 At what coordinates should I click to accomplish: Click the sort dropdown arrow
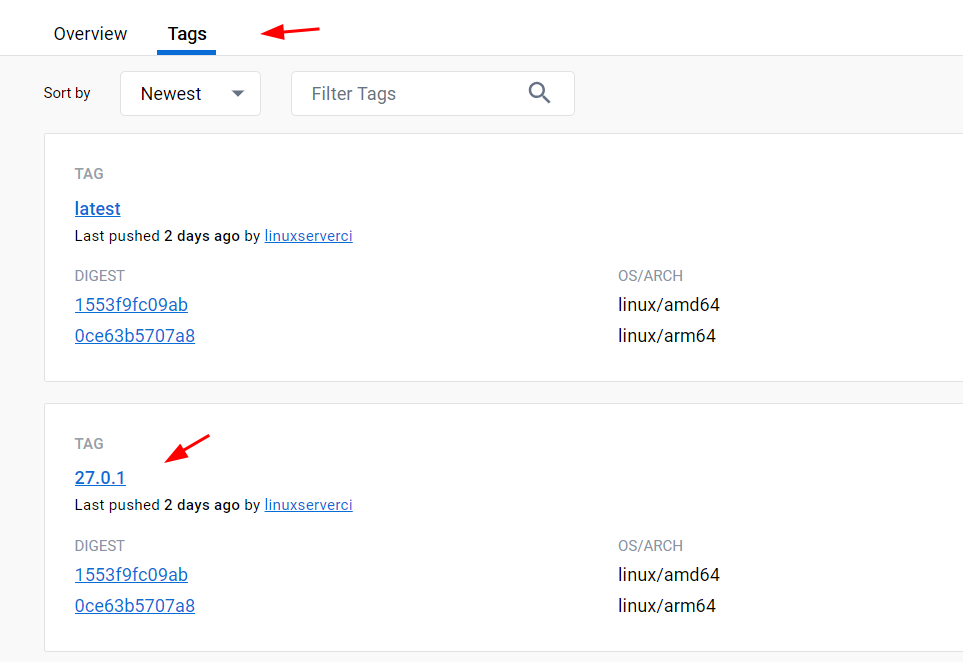[x=238, y=93]
